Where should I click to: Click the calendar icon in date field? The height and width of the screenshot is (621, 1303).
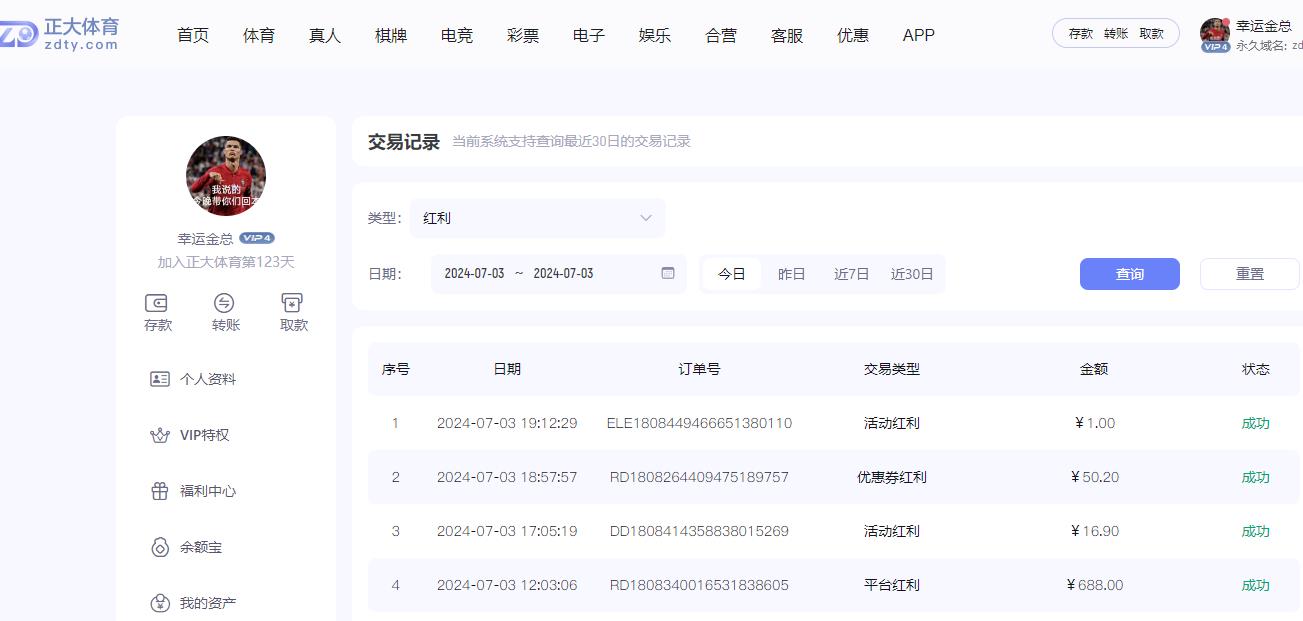tap(666, 272)
